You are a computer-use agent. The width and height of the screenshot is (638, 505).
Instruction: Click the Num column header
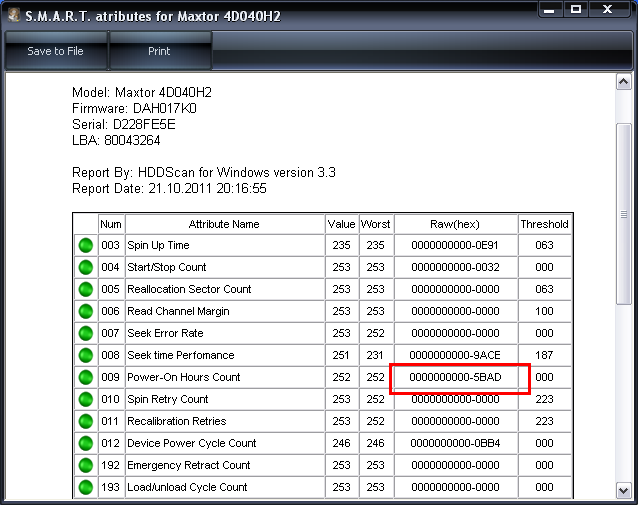coord(111,224)
